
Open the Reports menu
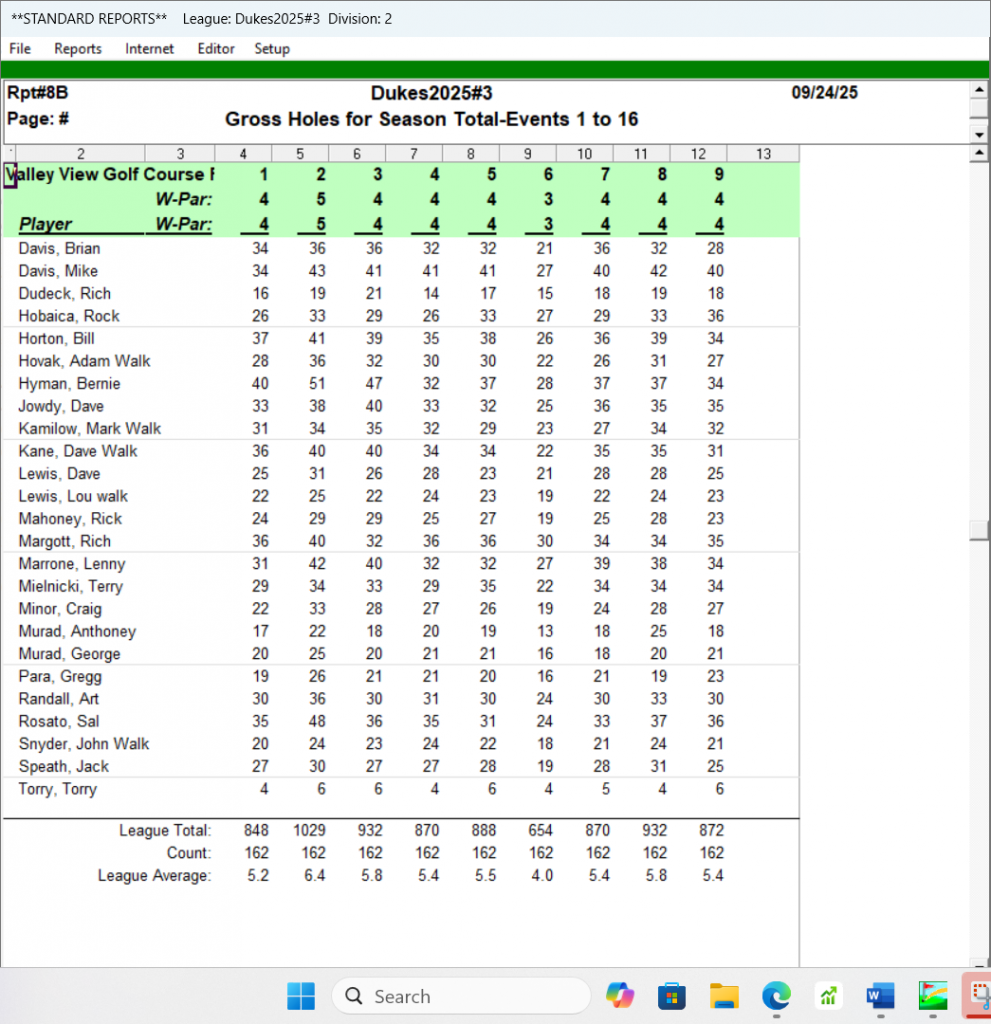(x=78, y=49)
